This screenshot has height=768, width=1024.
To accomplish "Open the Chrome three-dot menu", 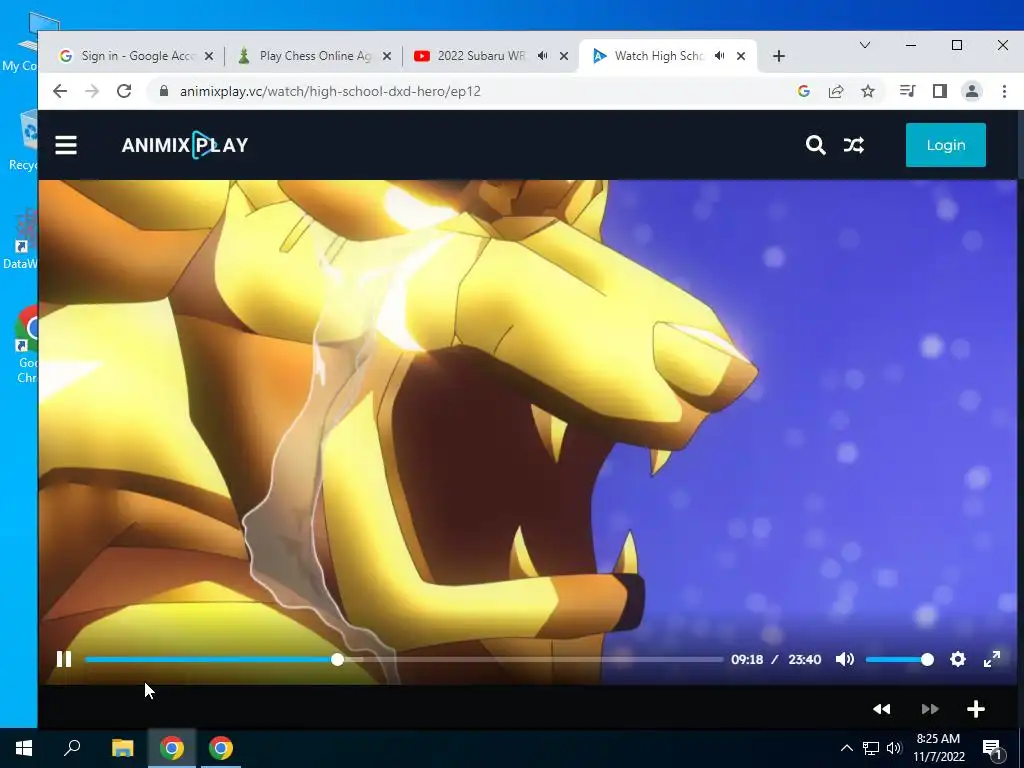I will pos(1004,91).
